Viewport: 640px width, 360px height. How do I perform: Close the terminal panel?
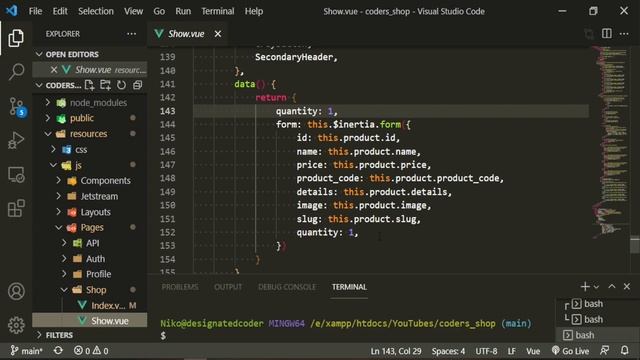[x=627, y=287]
